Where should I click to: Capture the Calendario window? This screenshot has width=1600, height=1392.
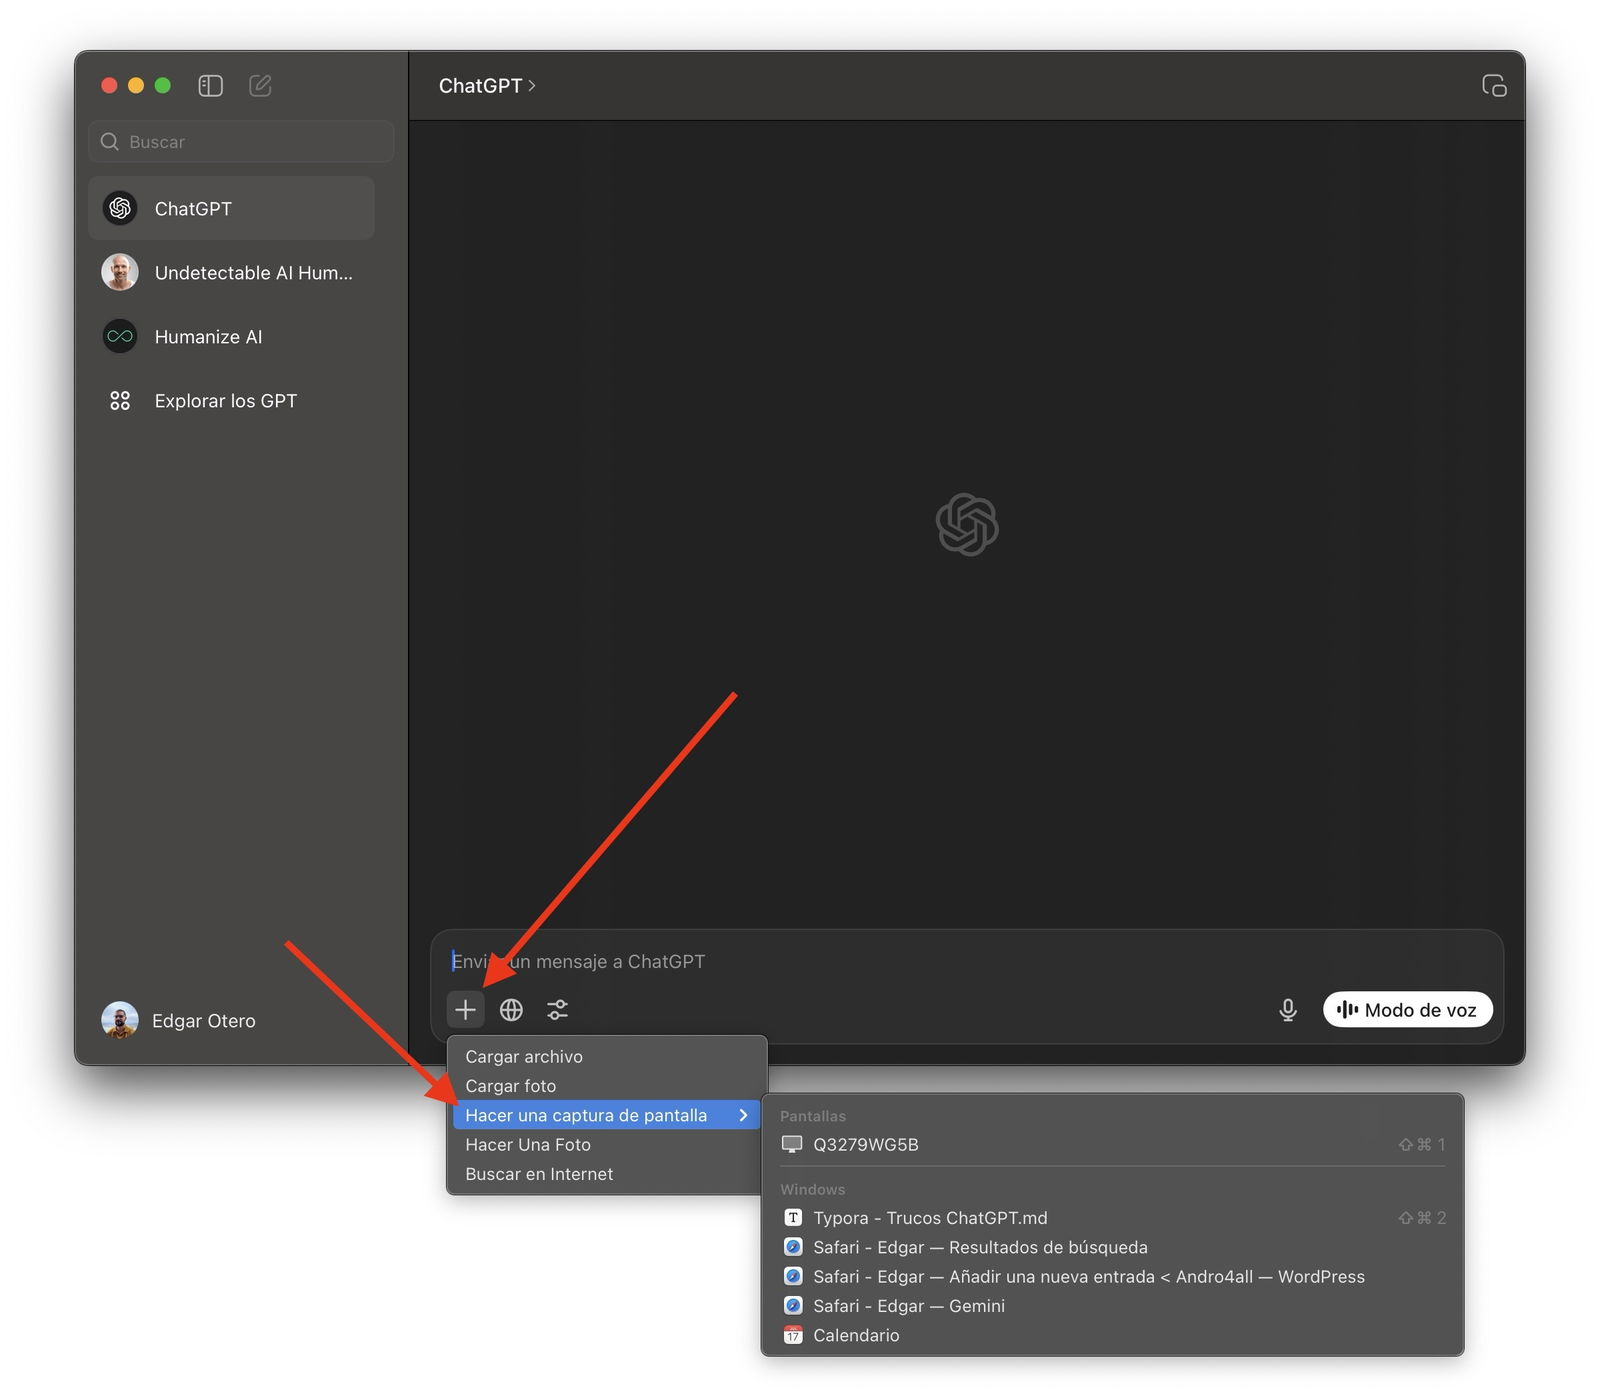click(x=1112, y=1335)
